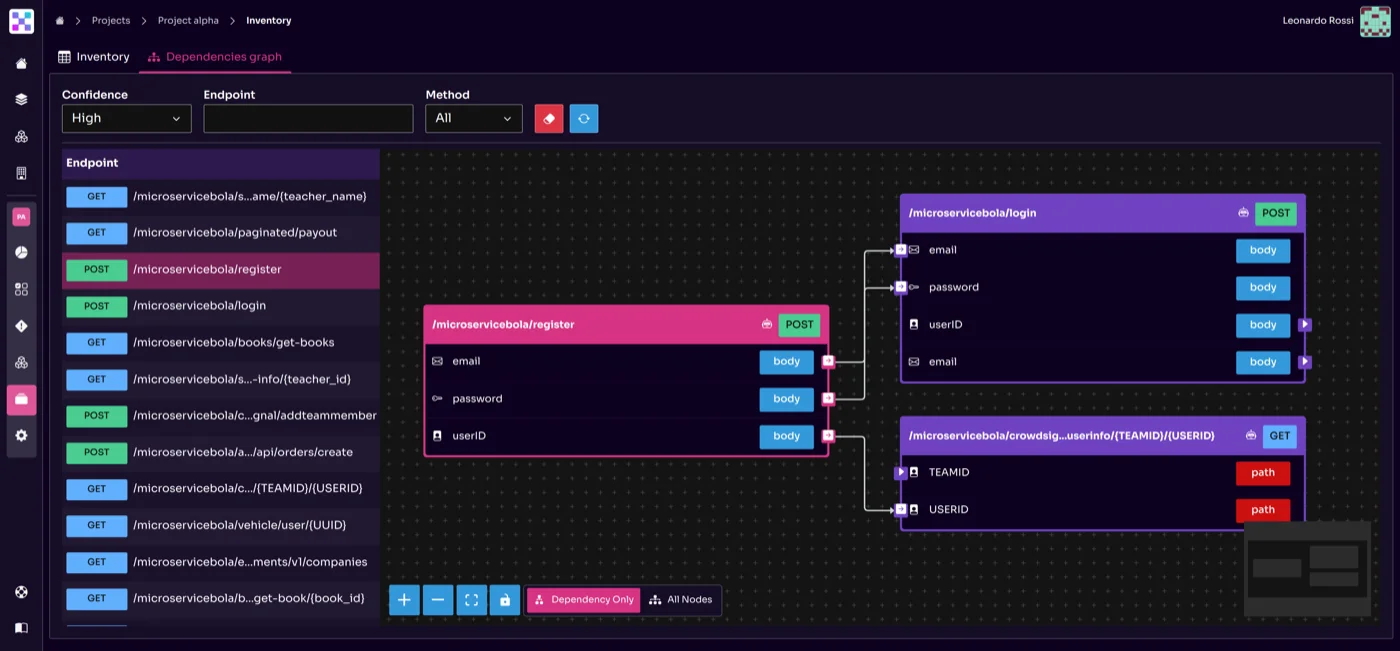Click the fit-to-view icon in the graph toolbar

point(471,600)
